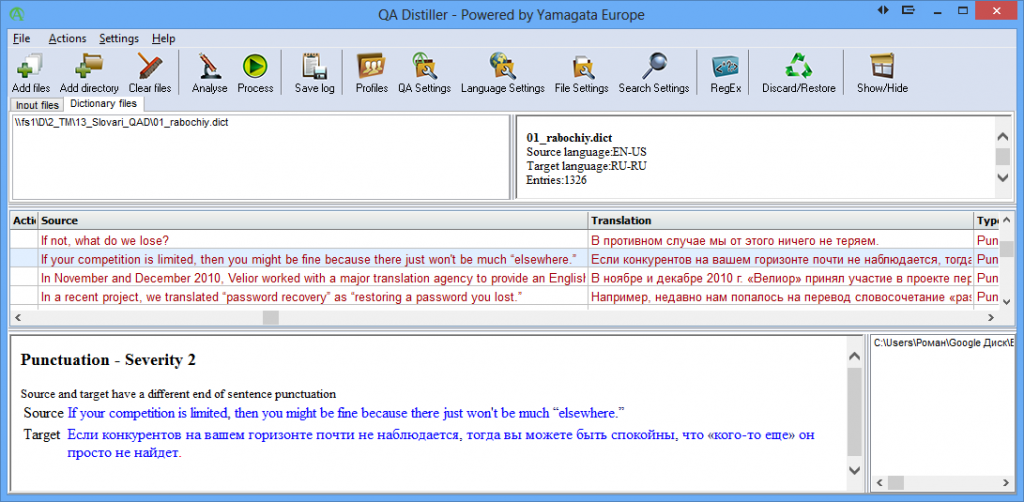
Task: Click the Add files toolbar icon
Action: point(30,68)
